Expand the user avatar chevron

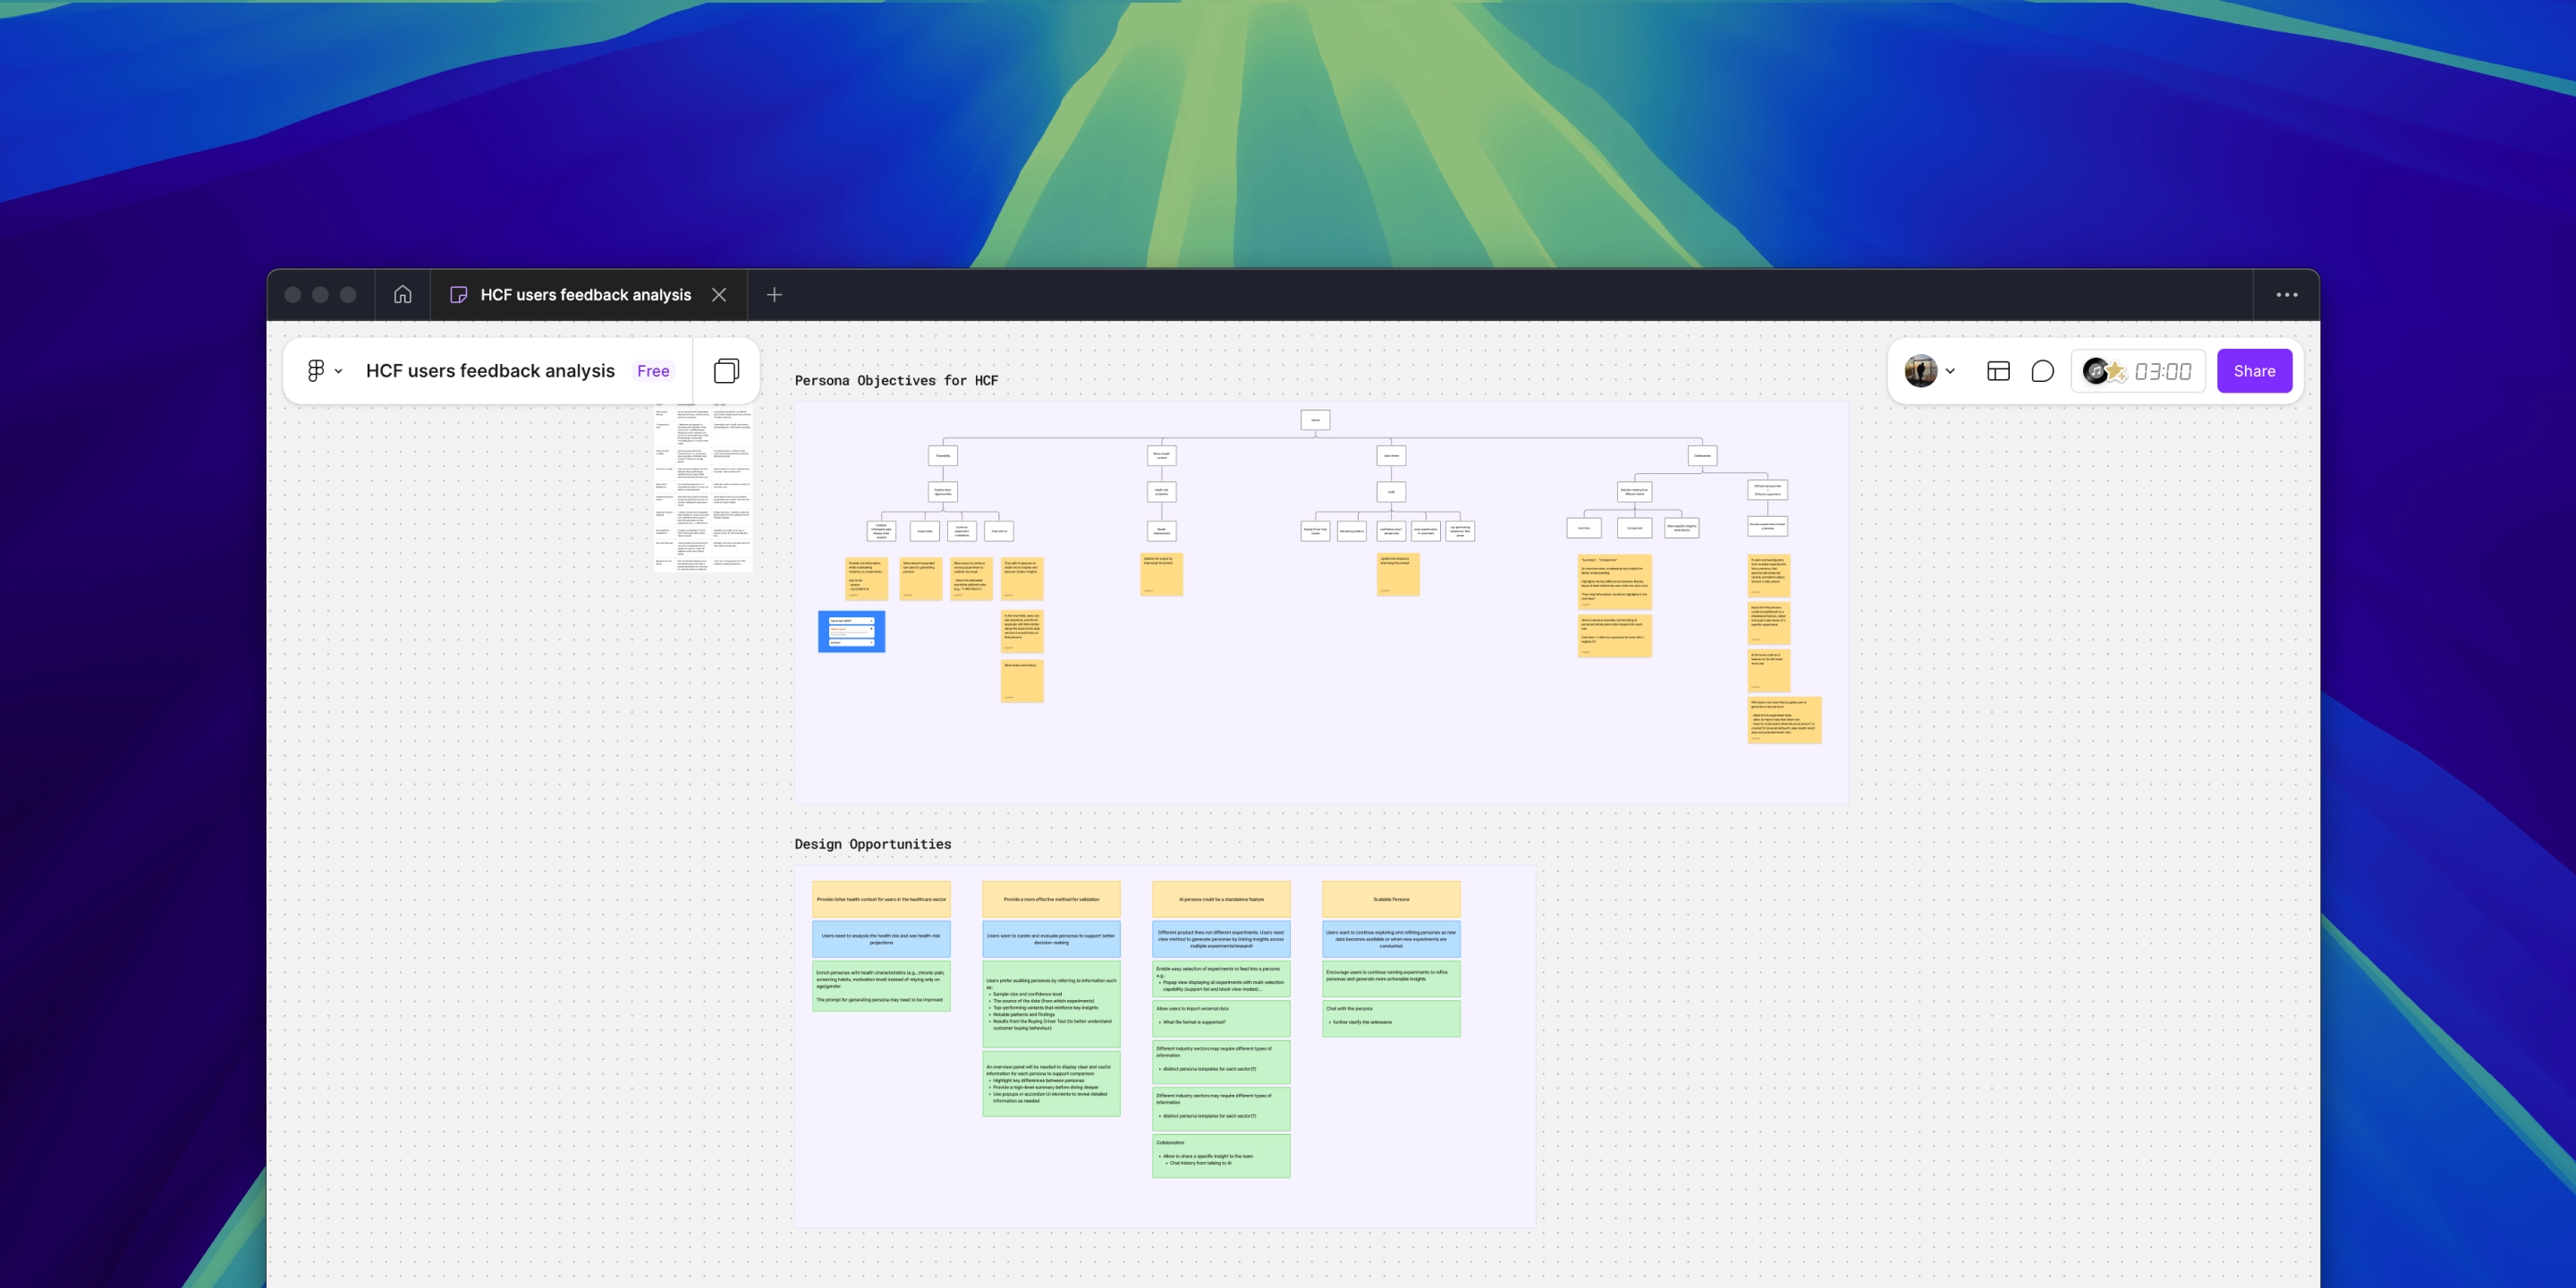1950,371
